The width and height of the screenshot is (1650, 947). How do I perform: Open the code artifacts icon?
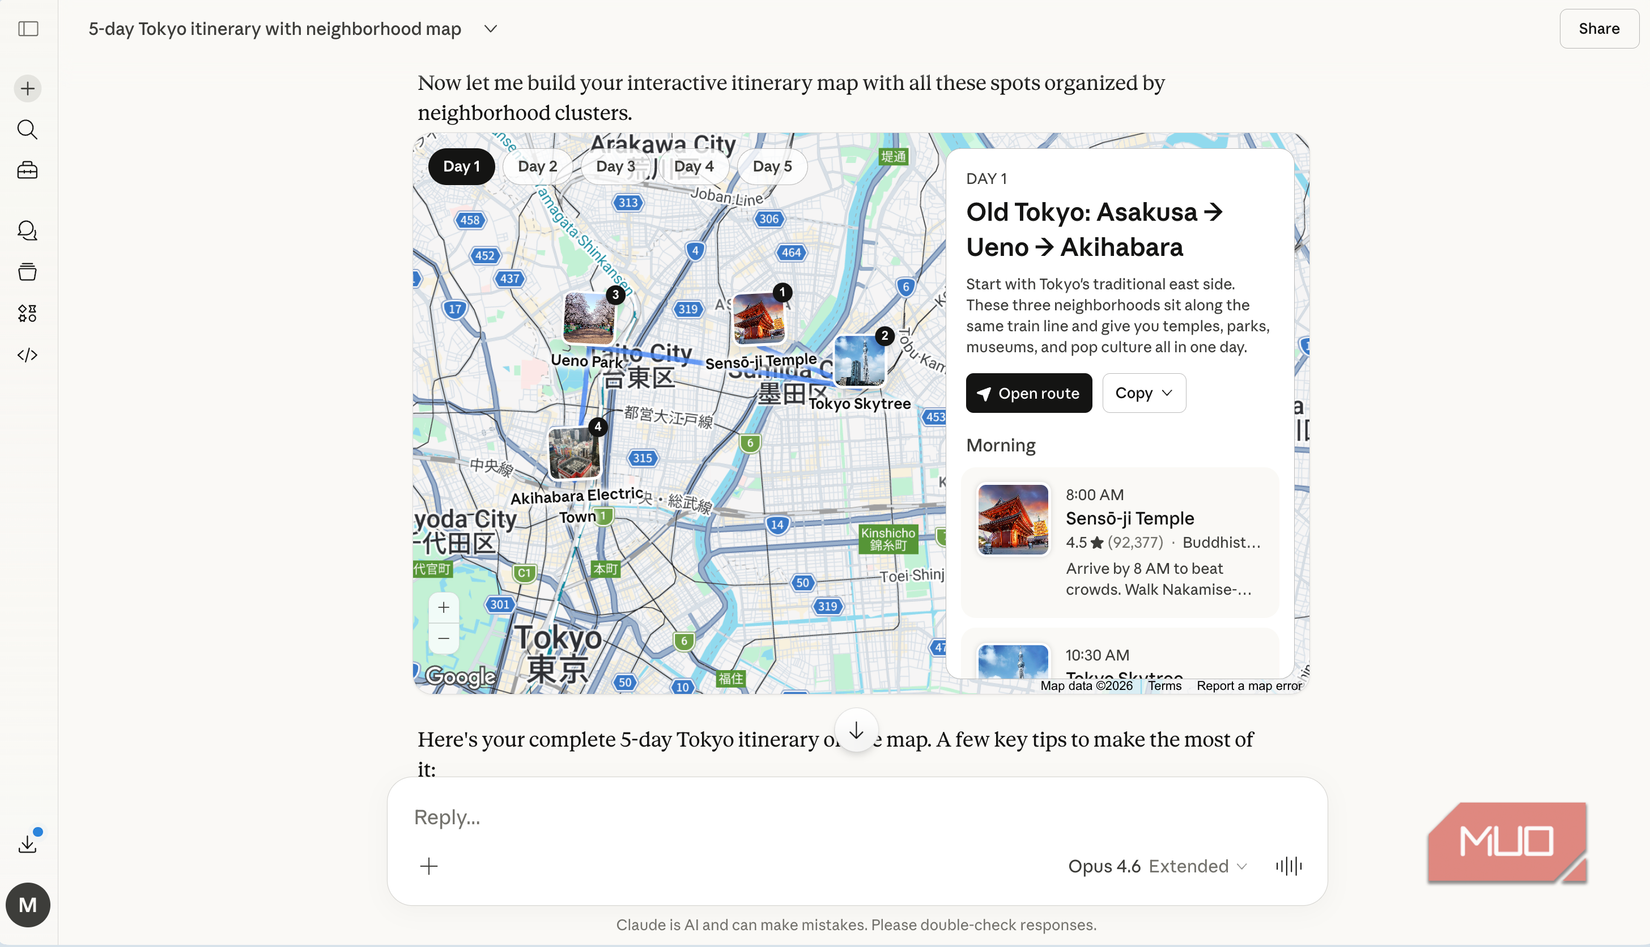(x=27, y=354)
